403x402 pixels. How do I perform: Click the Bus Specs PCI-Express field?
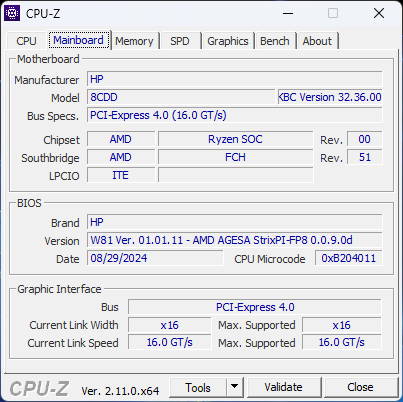click(235, 115)
